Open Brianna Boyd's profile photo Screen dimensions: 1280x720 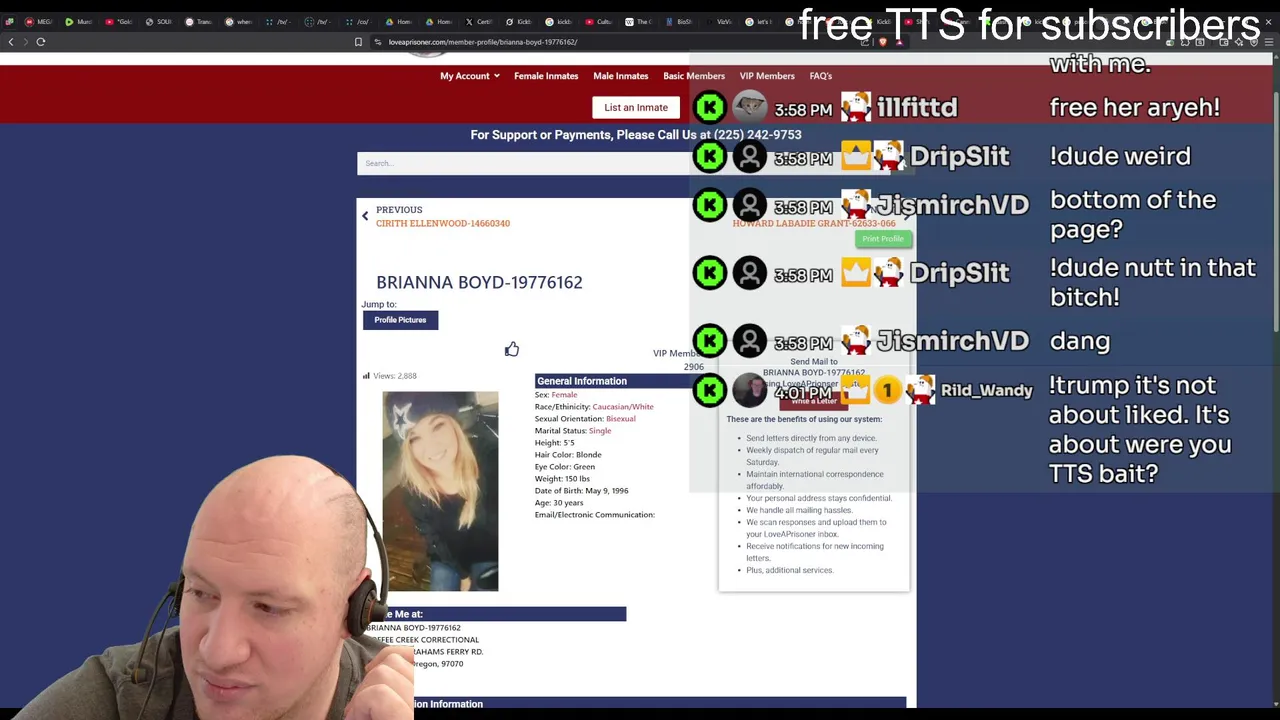point(440,491)
